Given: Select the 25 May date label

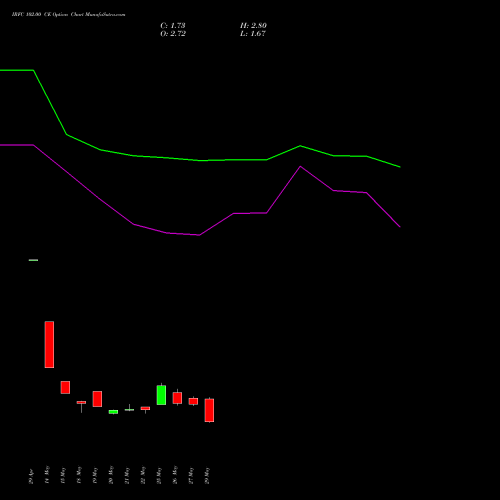Looking at the screenshot, I should [159, 475].
